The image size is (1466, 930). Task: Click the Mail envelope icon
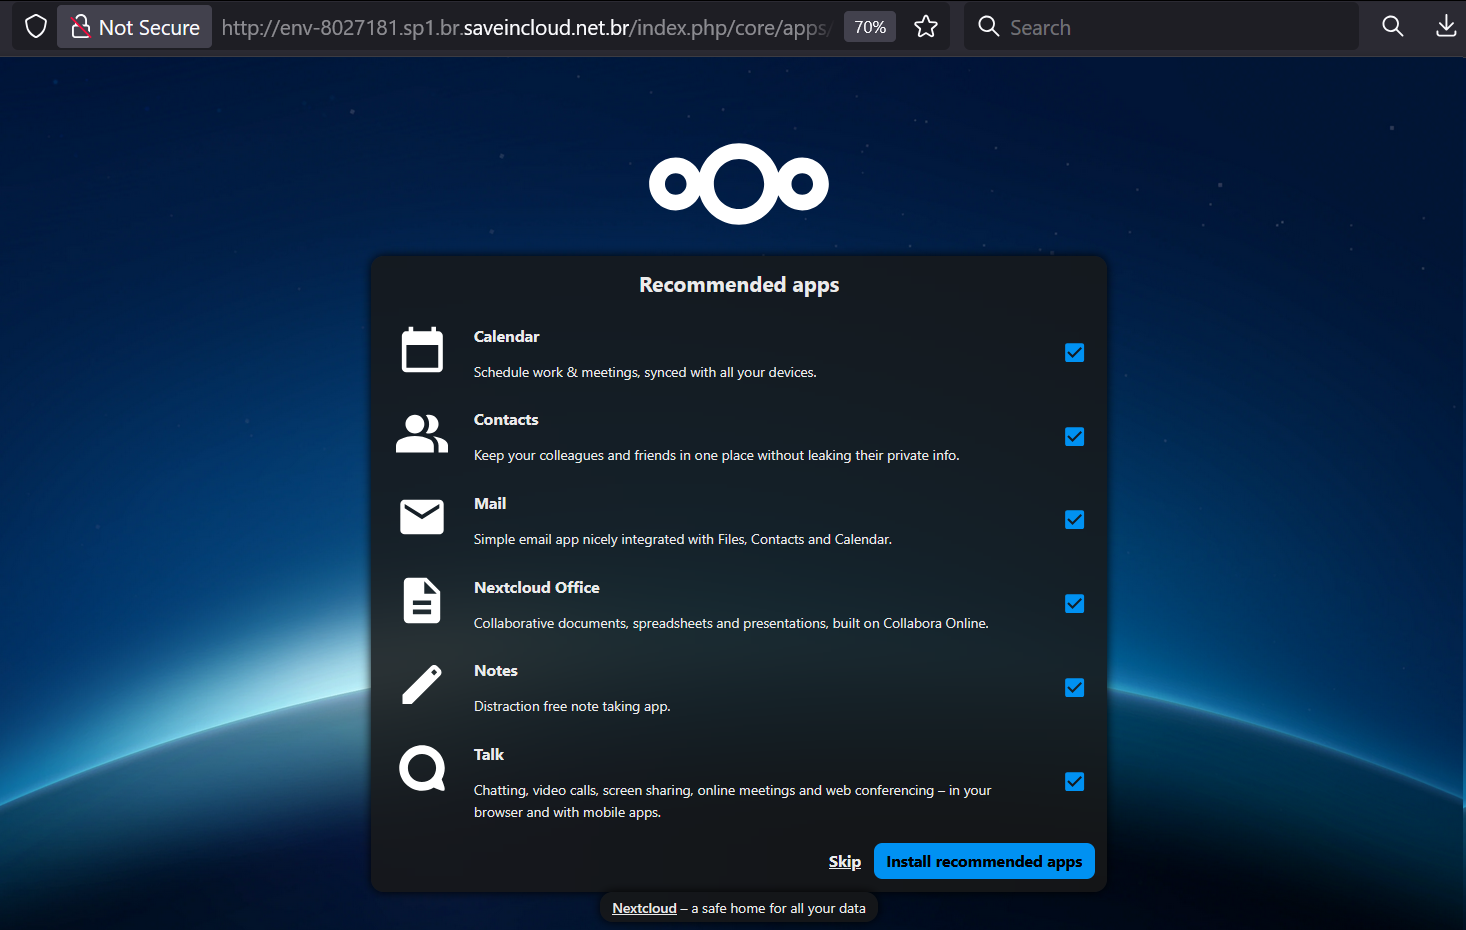click(x=422, y=517)
